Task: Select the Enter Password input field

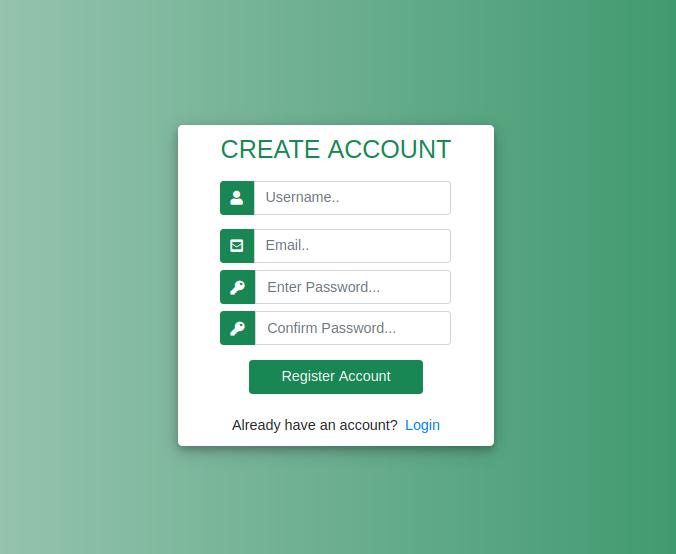Action: 353,287
